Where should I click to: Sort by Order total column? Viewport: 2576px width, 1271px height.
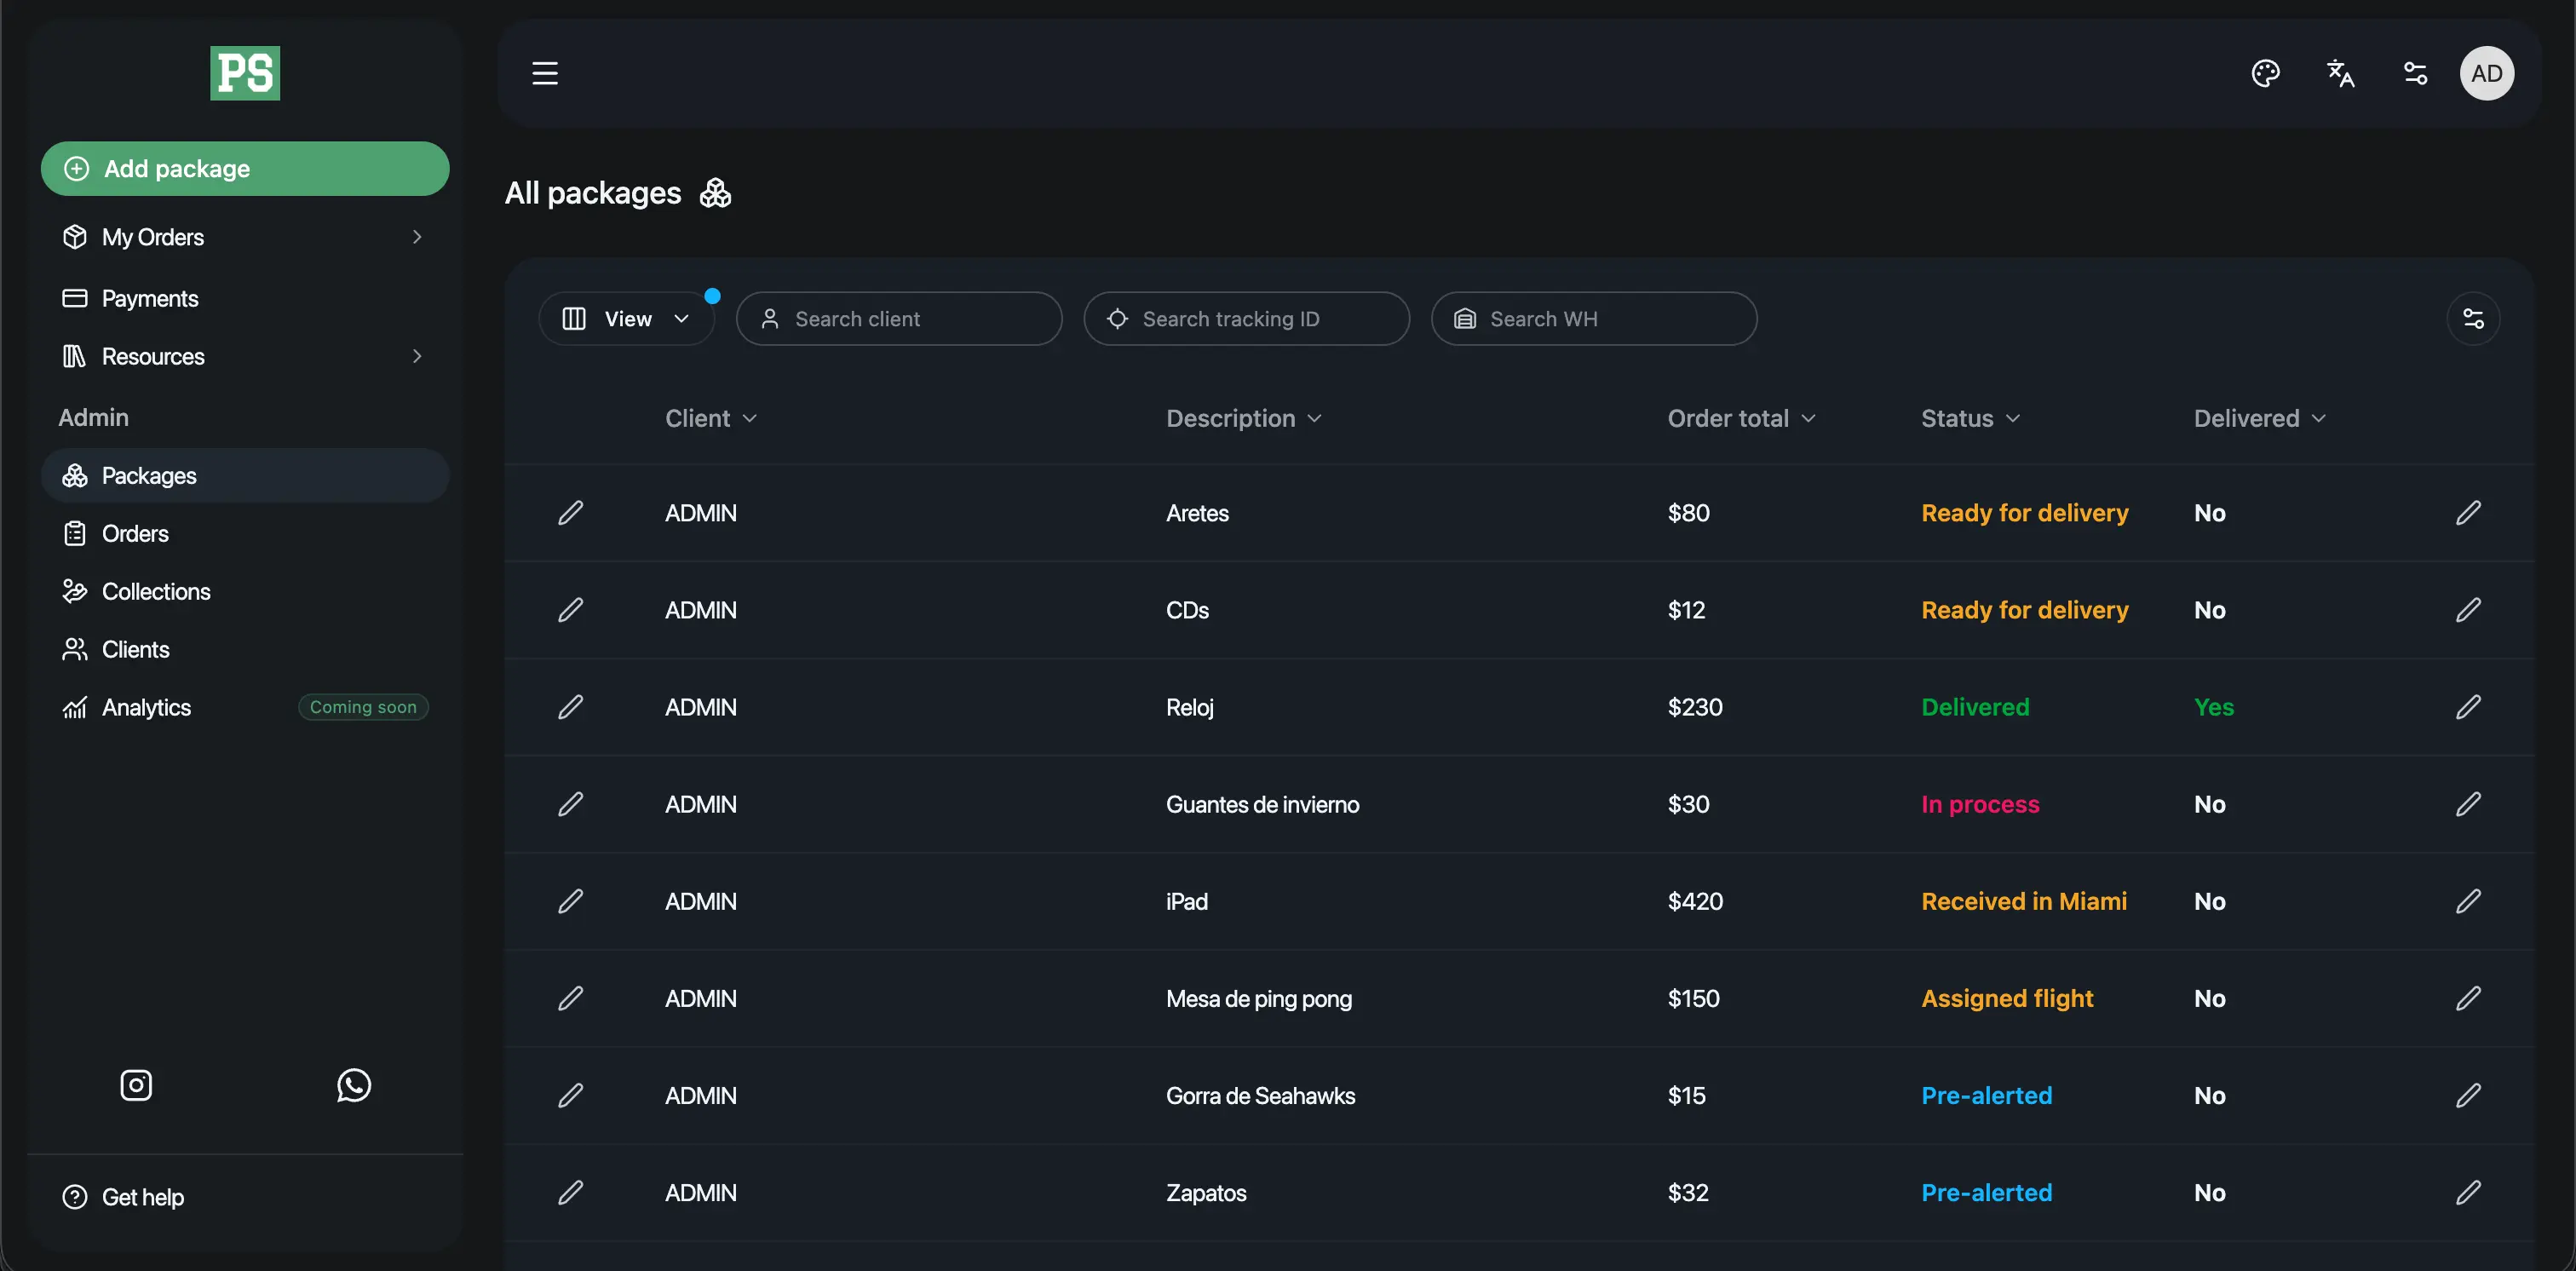[x=1741, y=418]
